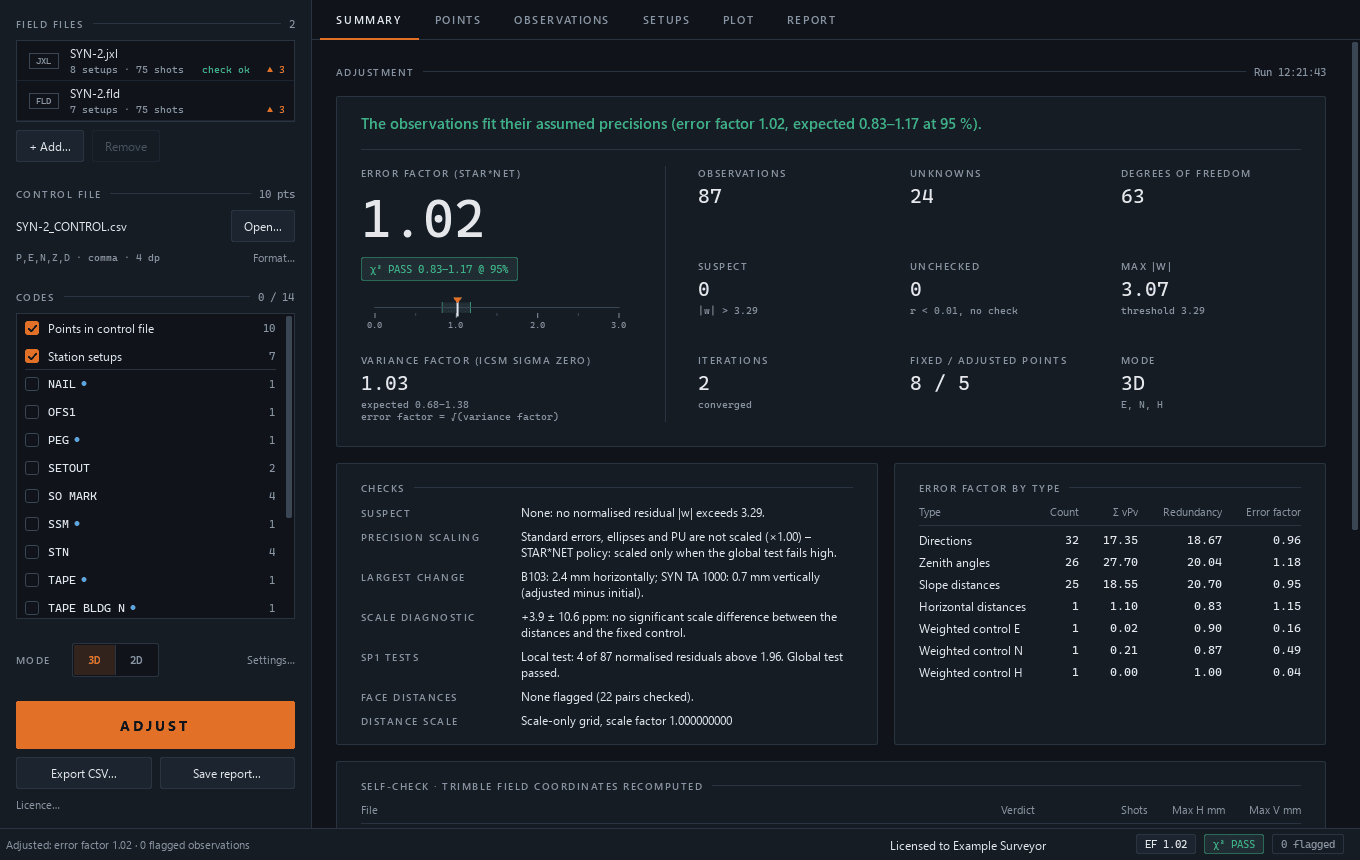Image resolution: width=1360 pixels, height=860 pixels.
Task: Click the 'check ok' status text
Action: (226, 70)
